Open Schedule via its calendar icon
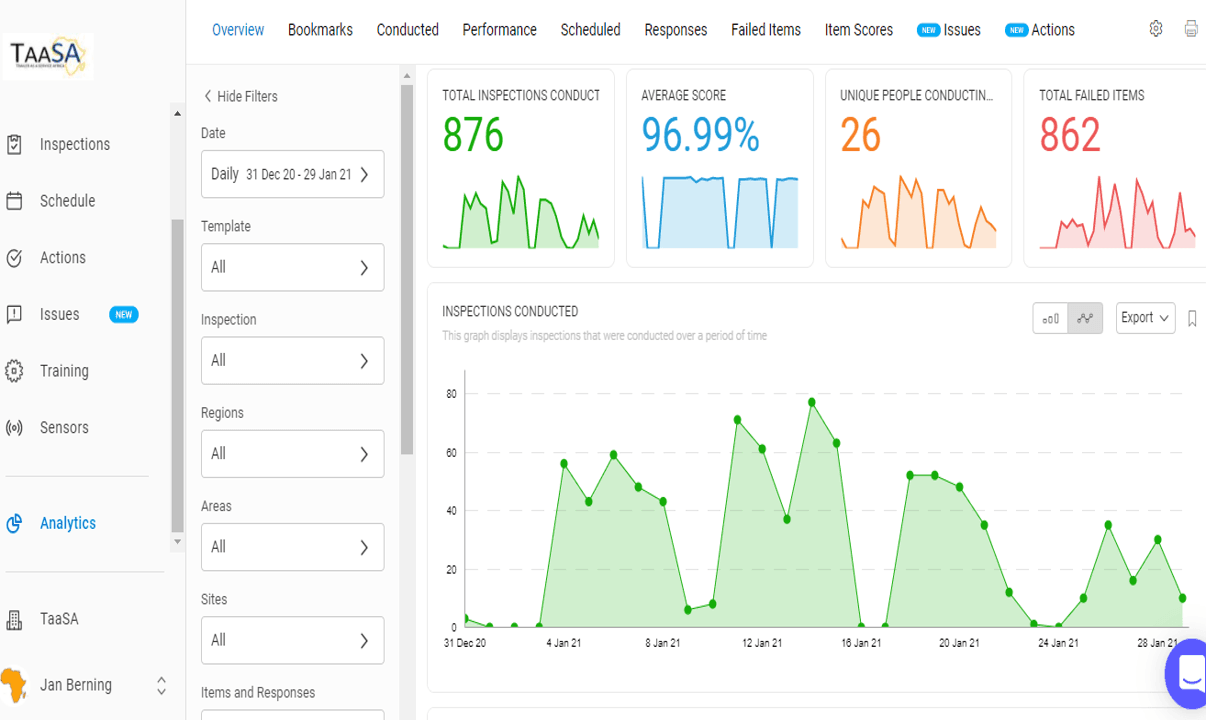 pyautogui.click(x=14, y=201)
